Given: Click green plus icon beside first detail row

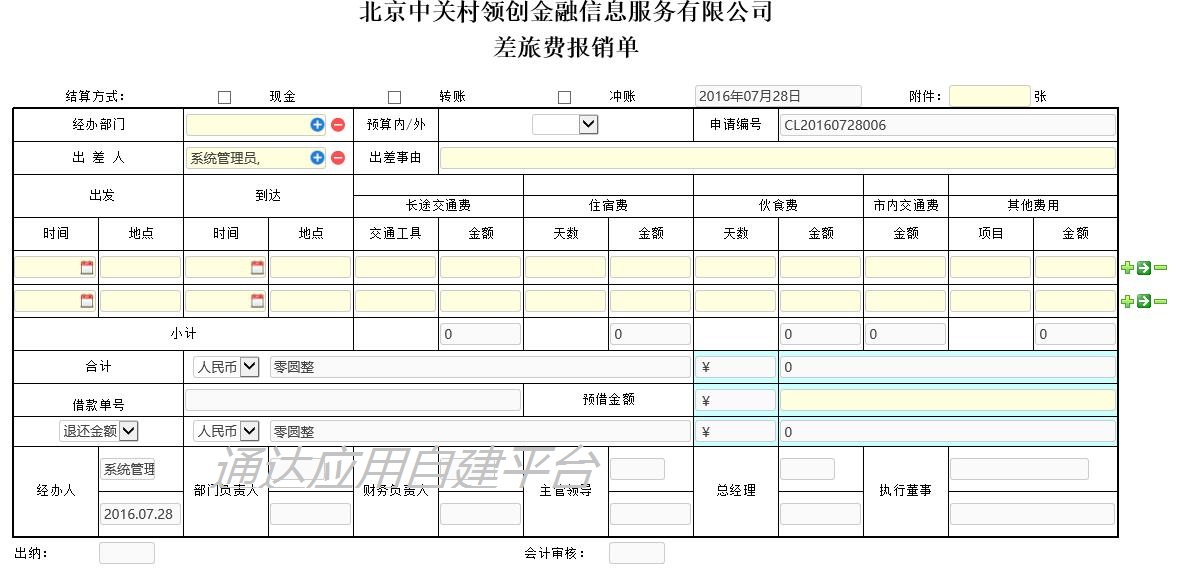Looking at the screenshot, I should [1128, 268].
